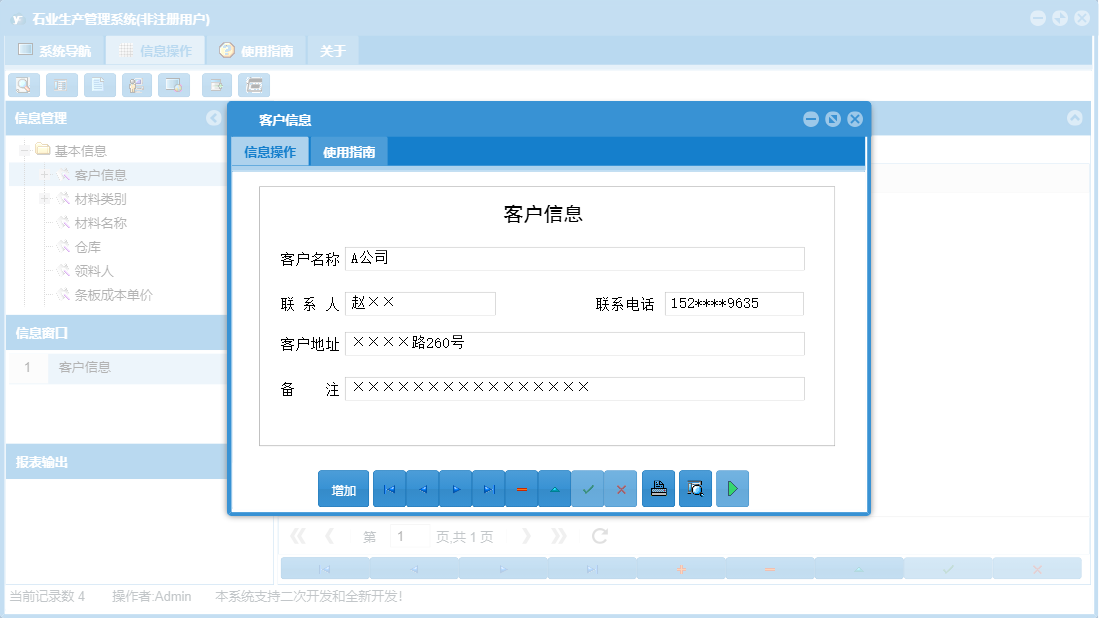Select the user management icon on the toolbar

(x=136, y=85)
